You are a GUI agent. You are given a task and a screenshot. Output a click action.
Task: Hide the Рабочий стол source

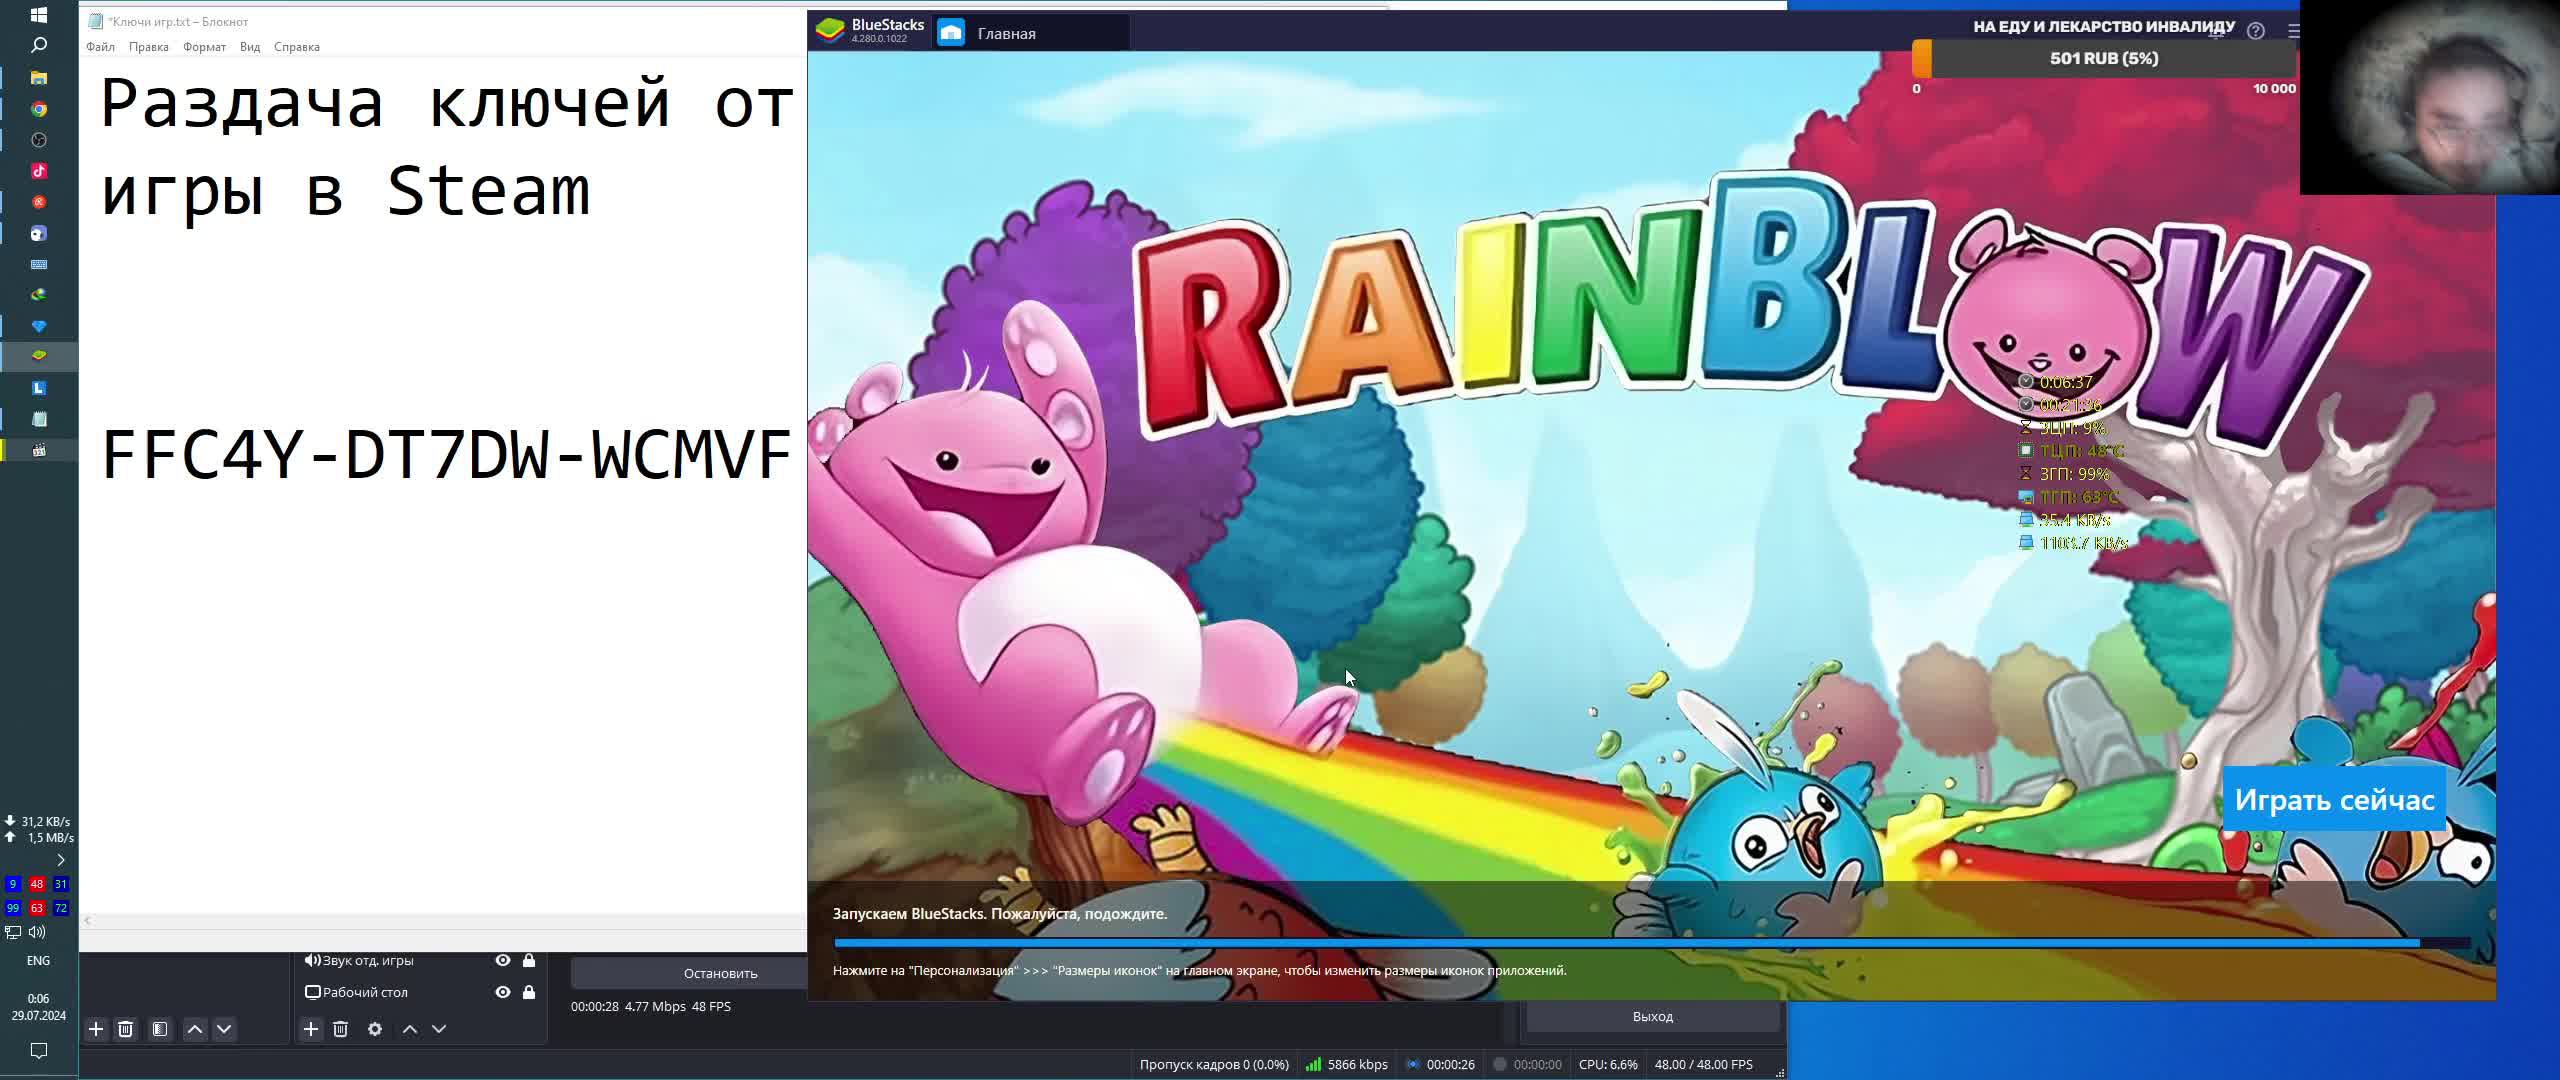pos(503,992)
